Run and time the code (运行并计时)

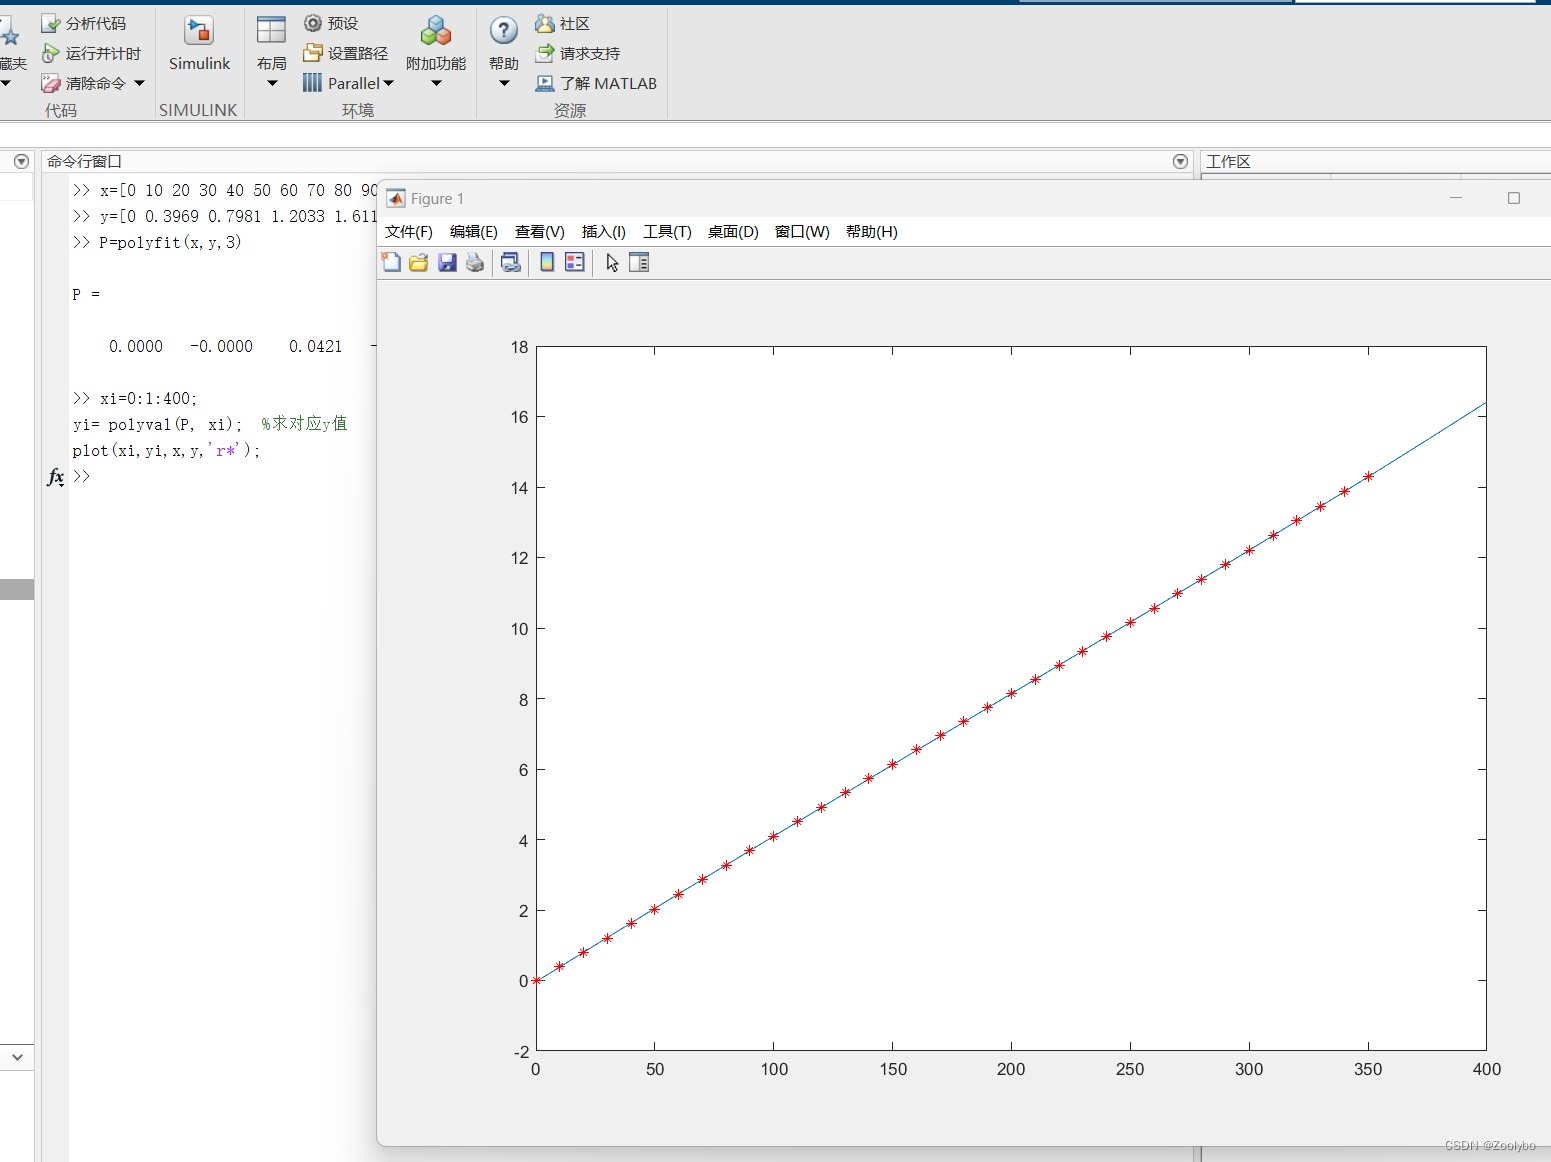pyautogui.click(x=93, y=53)
